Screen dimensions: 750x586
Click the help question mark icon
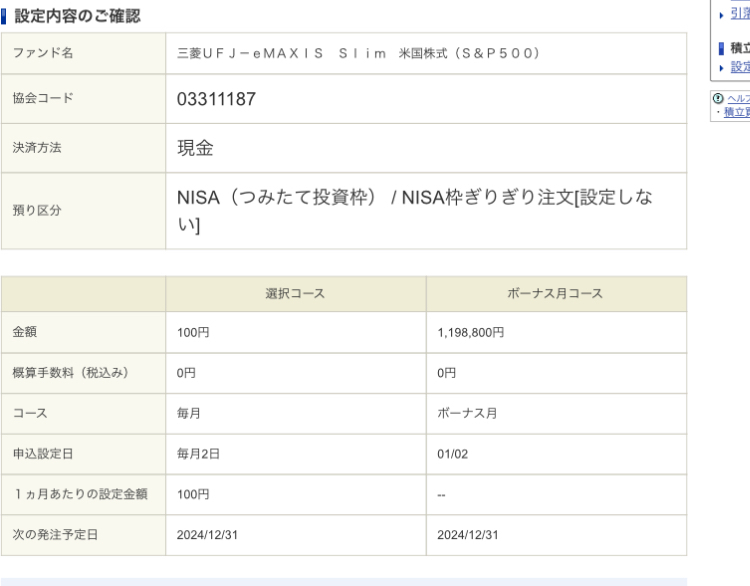[x=718, y=99]
